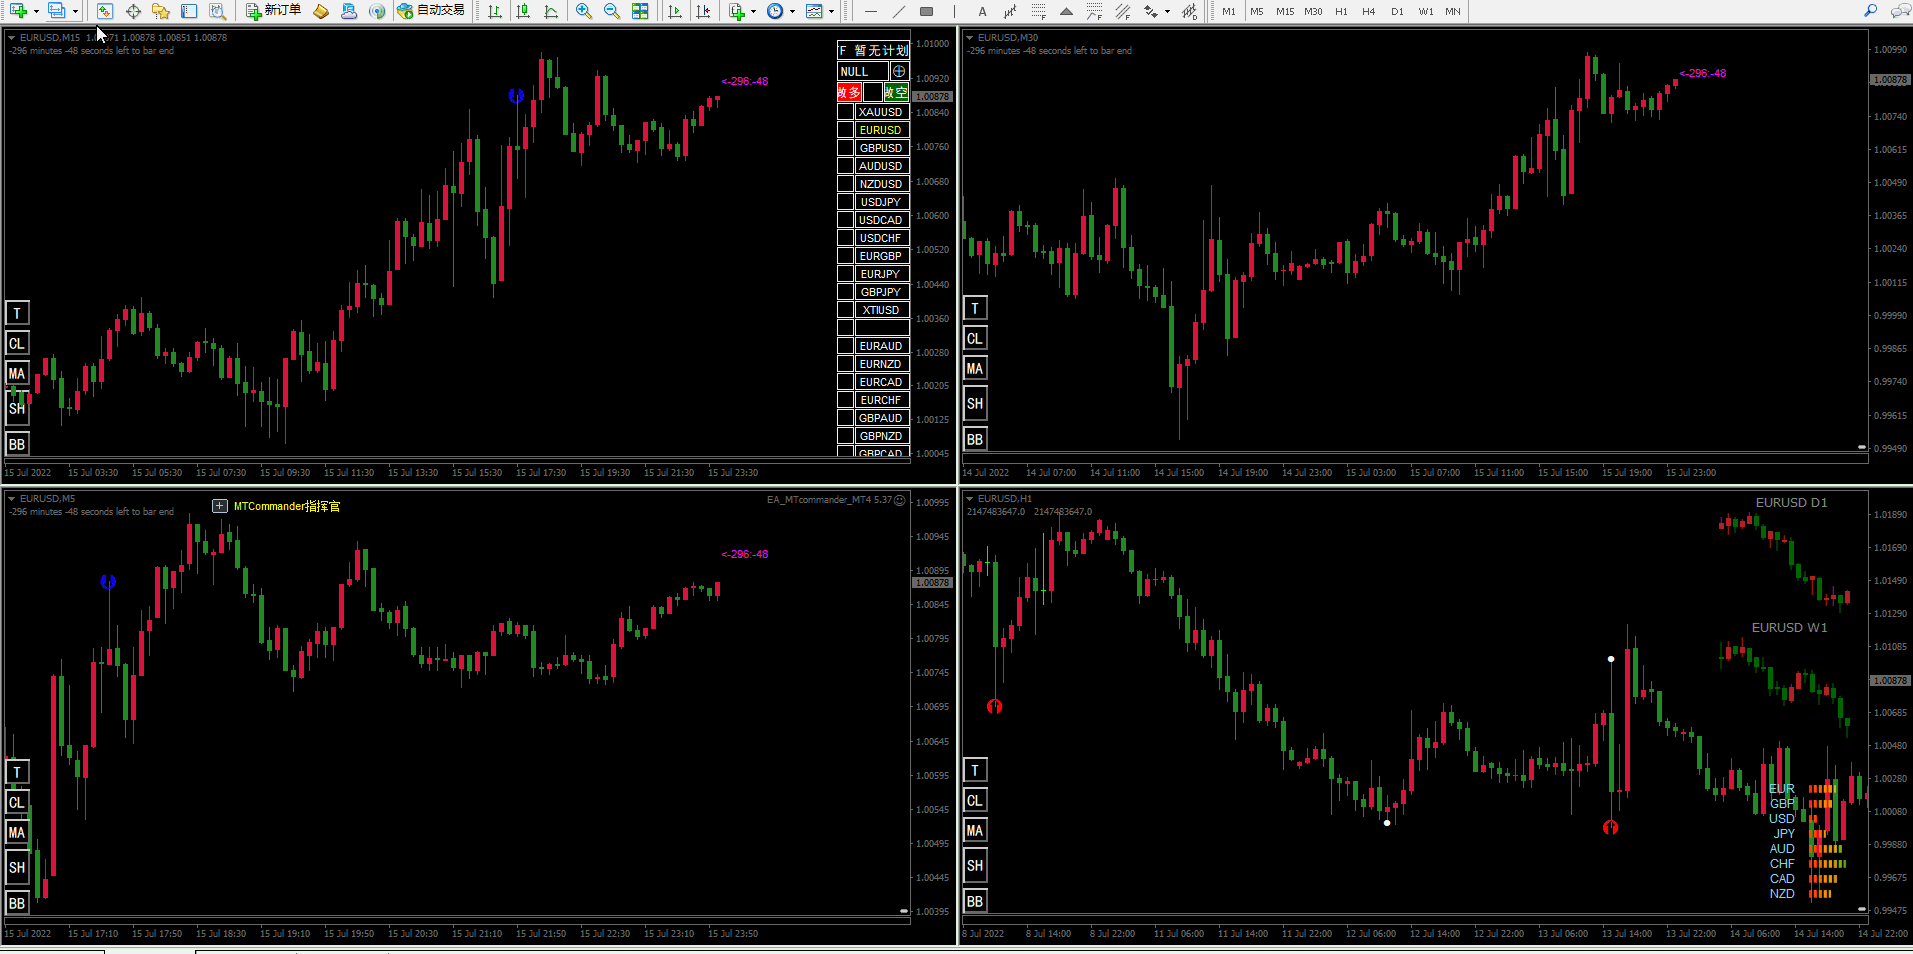Open the MetaEditor yellow book icon
This screenshot has width=1913, height=954.
[321, 11]
